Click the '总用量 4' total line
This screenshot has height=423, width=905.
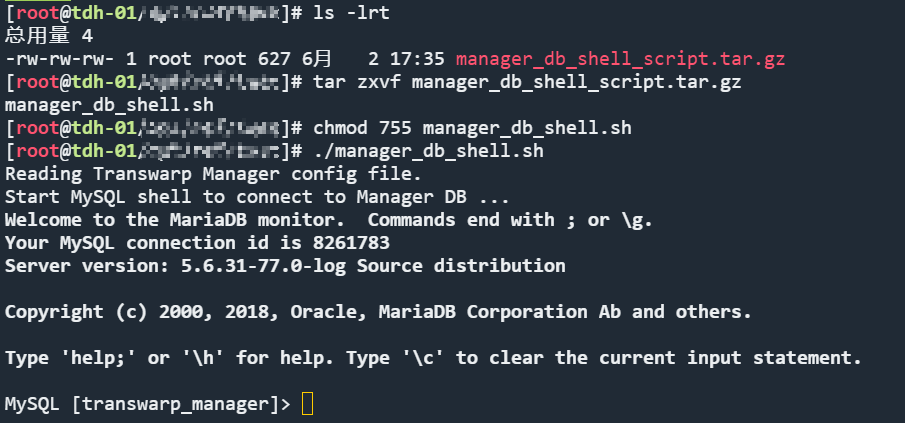point(49,36)
